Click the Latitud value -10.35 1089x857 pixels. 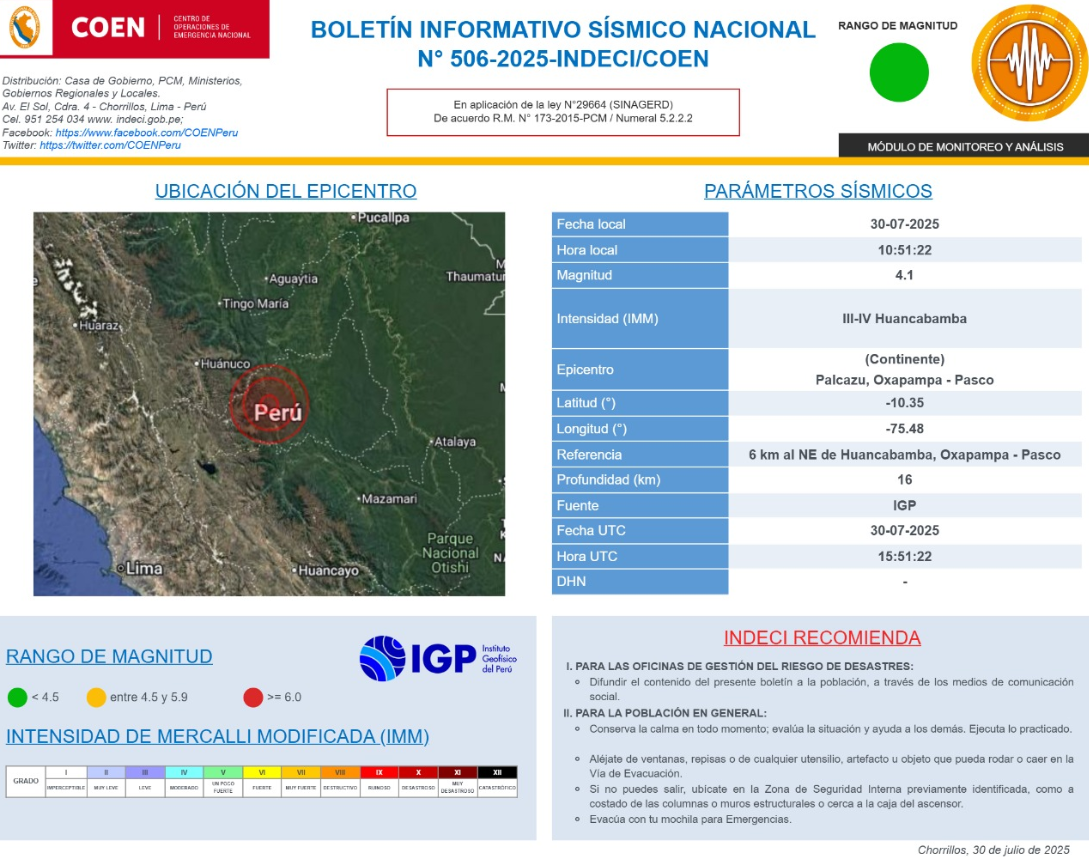(904, 403)
